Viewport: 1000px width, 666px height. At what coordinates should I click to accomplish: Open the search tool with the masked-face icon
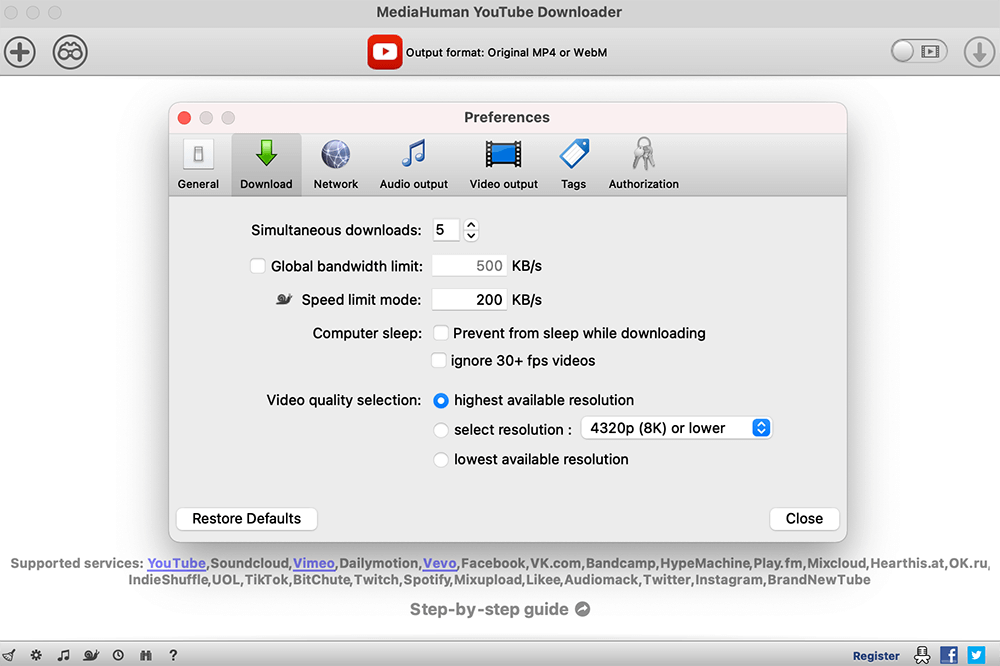coord(70,52)
